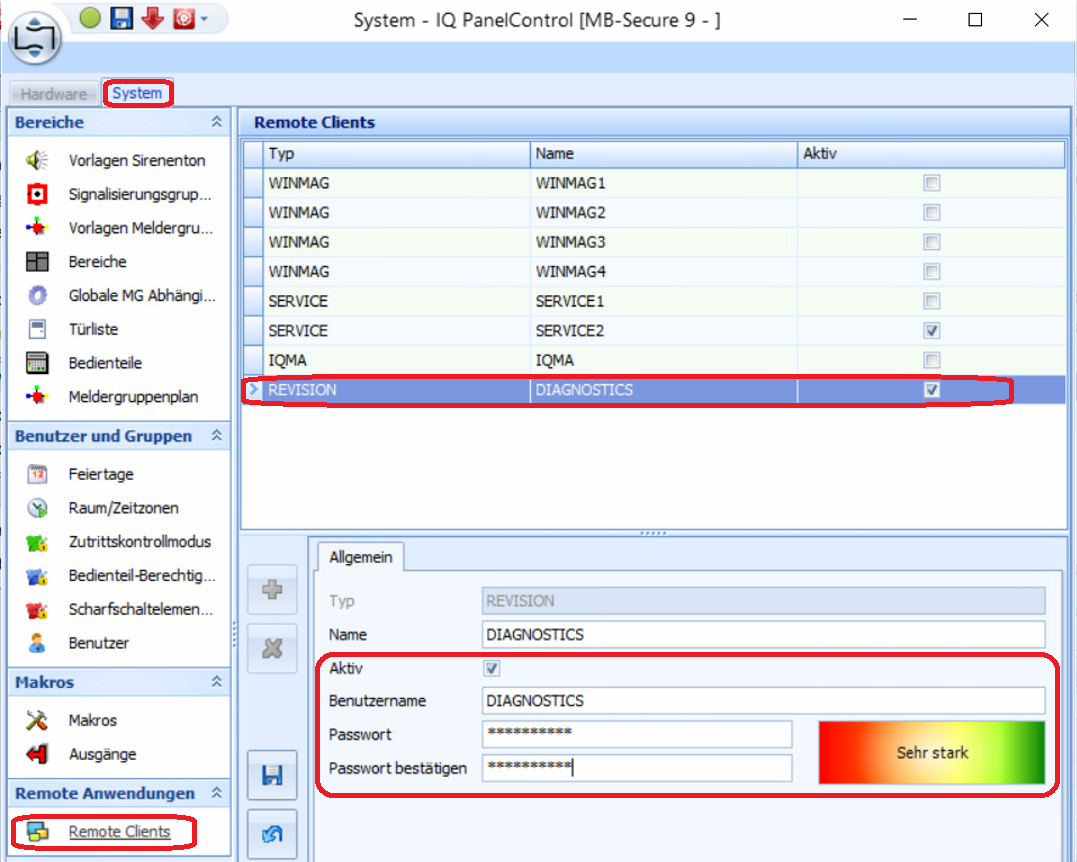Click the Bereiche grid icon
1077x862 pixels.
coord(37,262)
